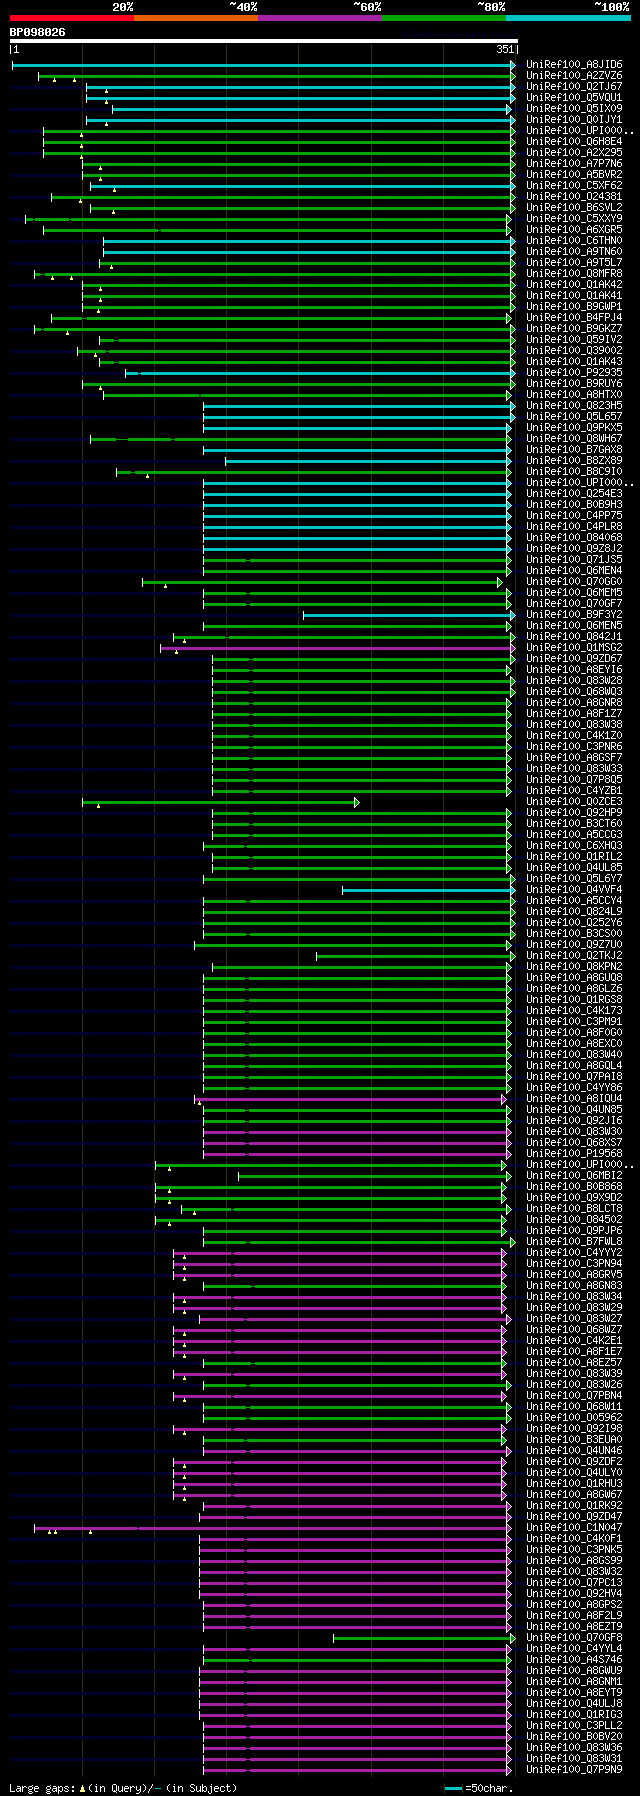Screen dimensions: 640x1796
Task: Open hit UniRef100_Q0IJY1
Action: (574, 120)
